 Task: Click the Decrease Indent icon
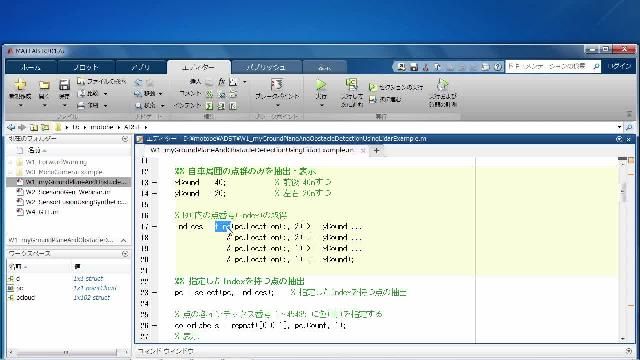233,106
